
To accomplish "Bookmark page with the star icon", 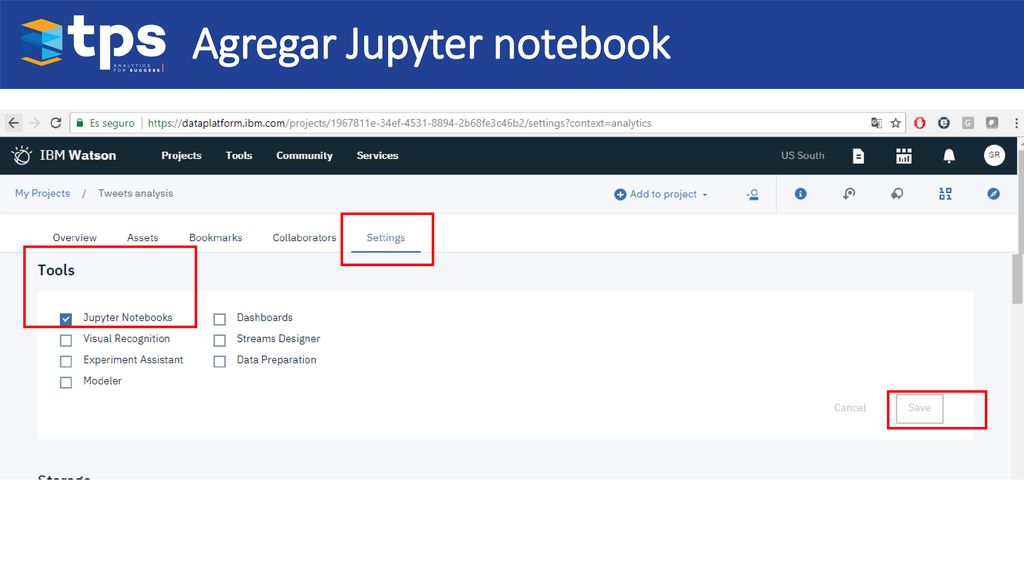I will pos(895,123).
